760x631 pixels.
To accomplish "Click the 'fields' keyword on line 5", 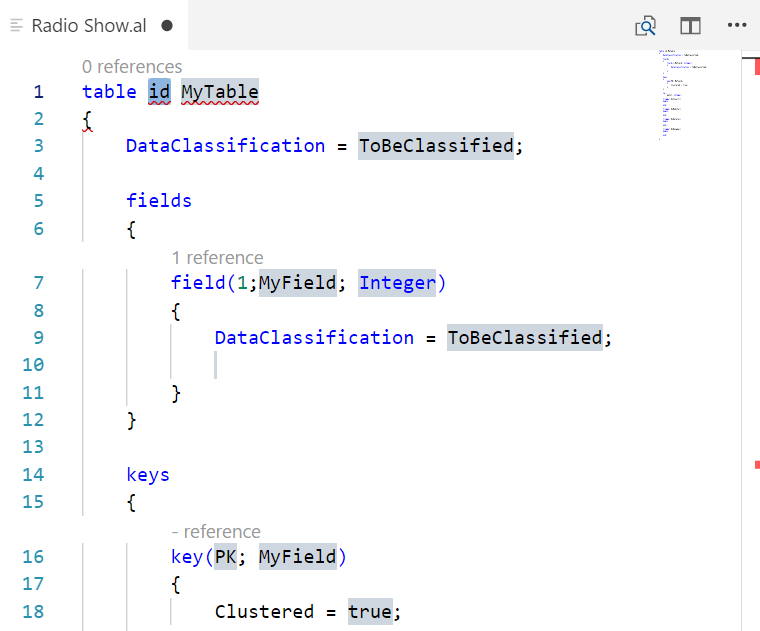I will (159, 201).
